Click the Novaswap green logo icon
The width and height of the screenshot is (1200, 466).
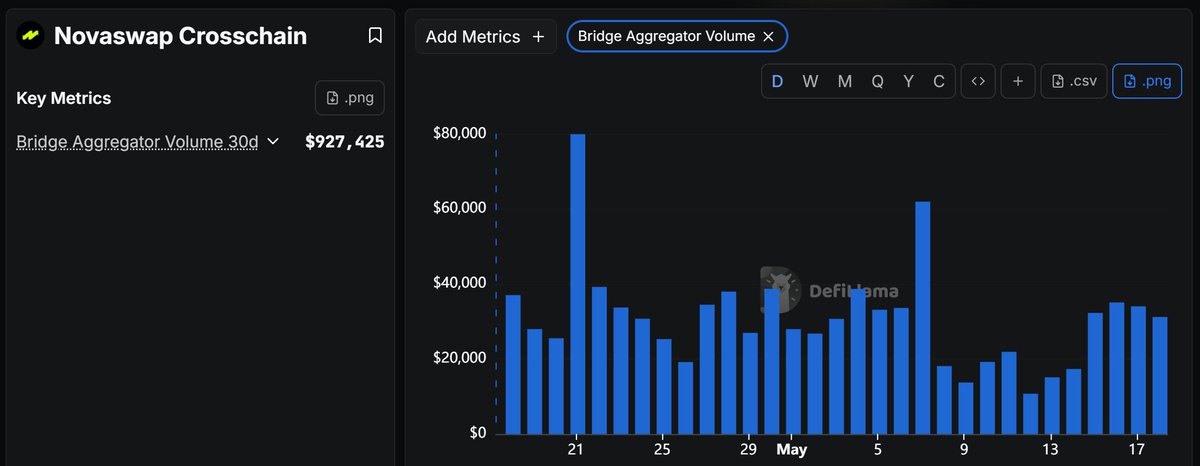[30, 36]
